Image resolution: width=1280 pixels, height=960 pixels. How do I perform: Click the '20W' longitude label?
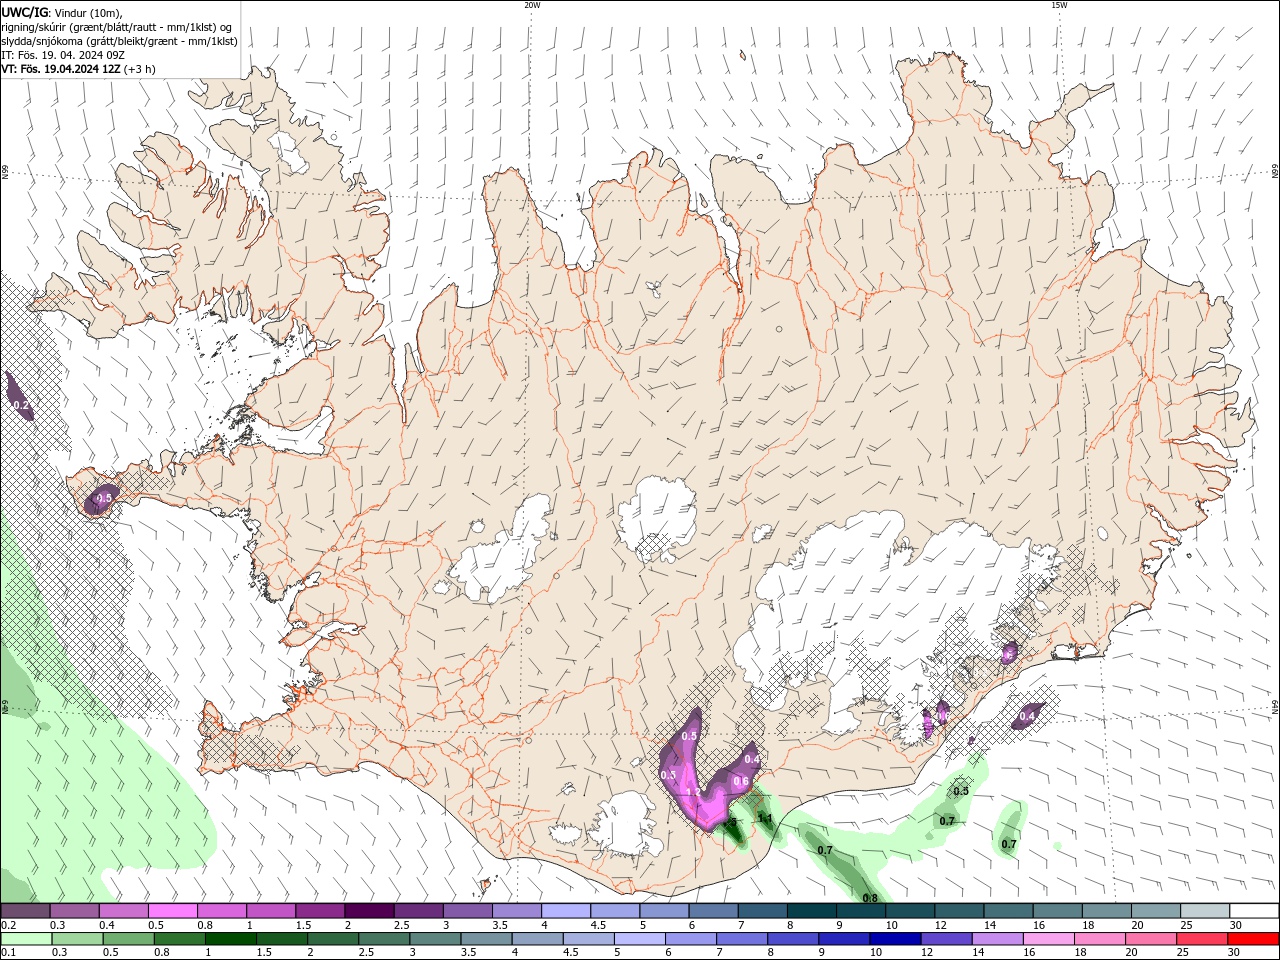(532, 4)
